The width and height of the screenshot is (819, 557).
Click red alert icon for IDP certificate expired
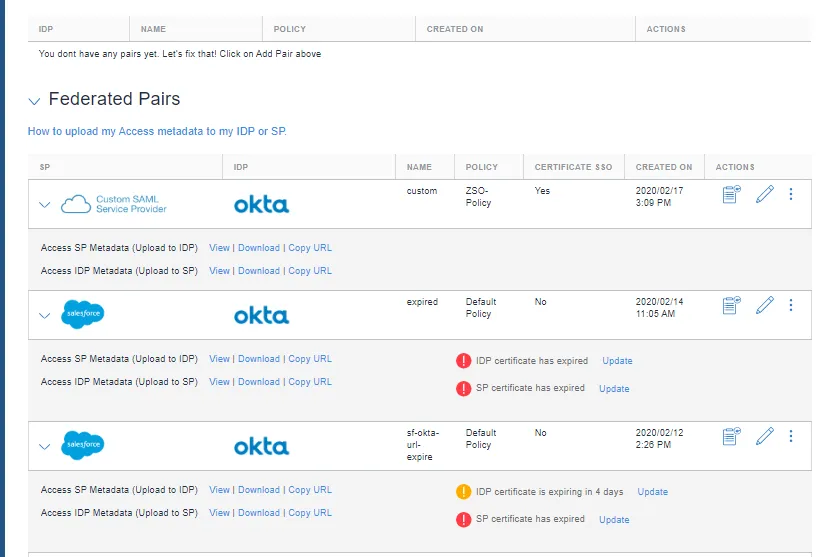(463, 361)
